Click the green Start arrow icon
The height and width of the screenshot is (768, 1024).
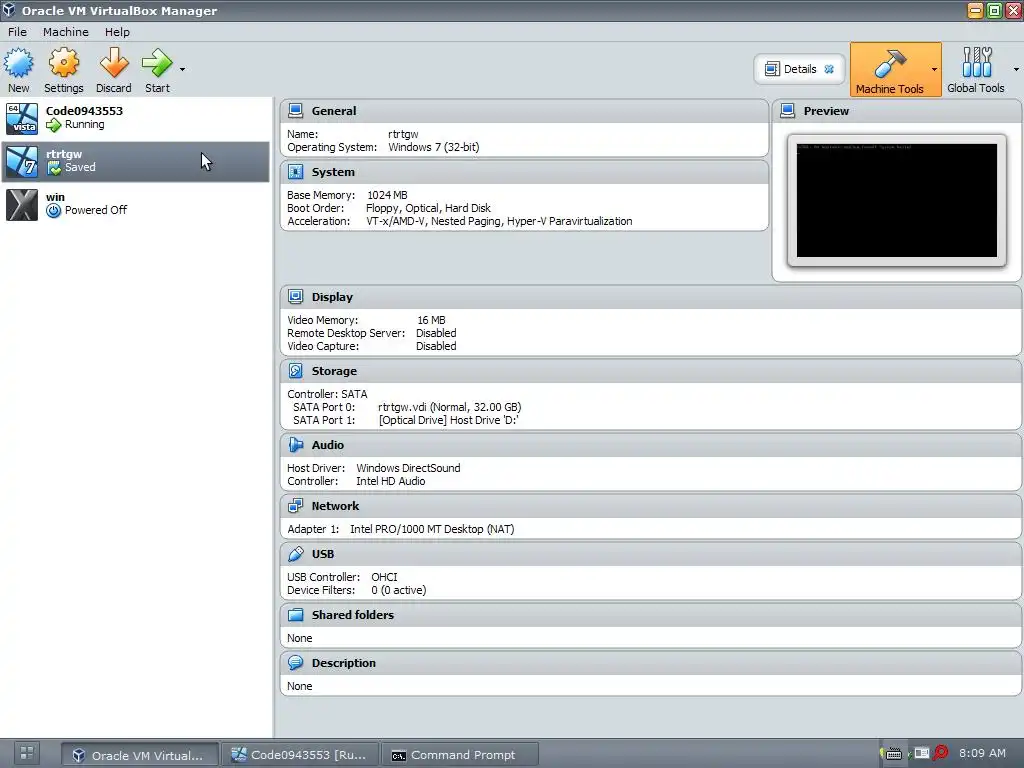pos(157,63)
